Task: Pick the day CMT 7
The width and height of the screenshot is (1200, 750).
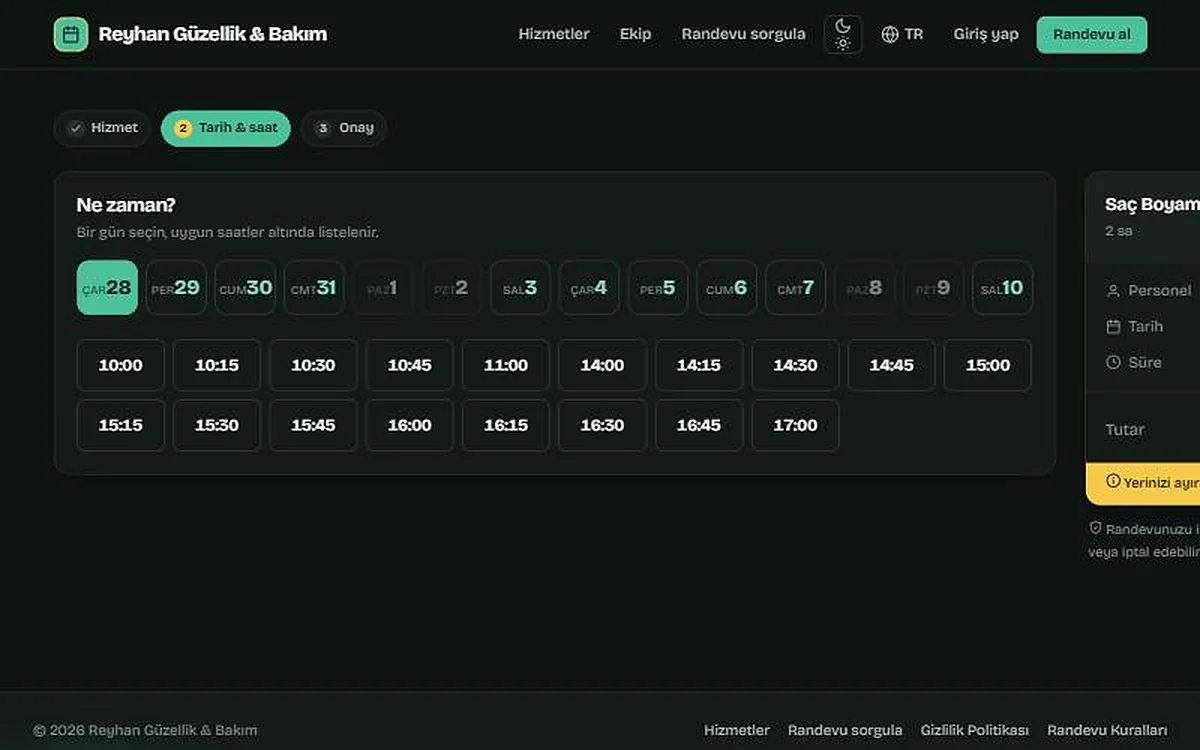Action: [796, 288]
